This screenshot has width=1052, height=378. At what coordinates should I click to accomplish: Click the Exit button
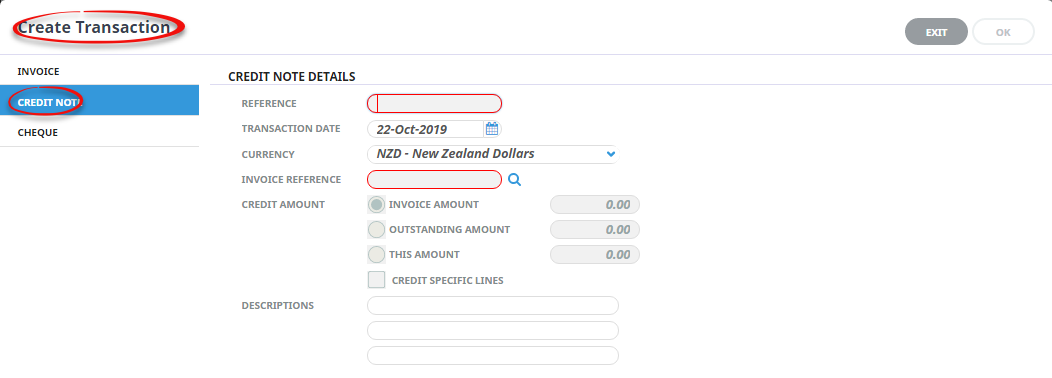(936, 32)
